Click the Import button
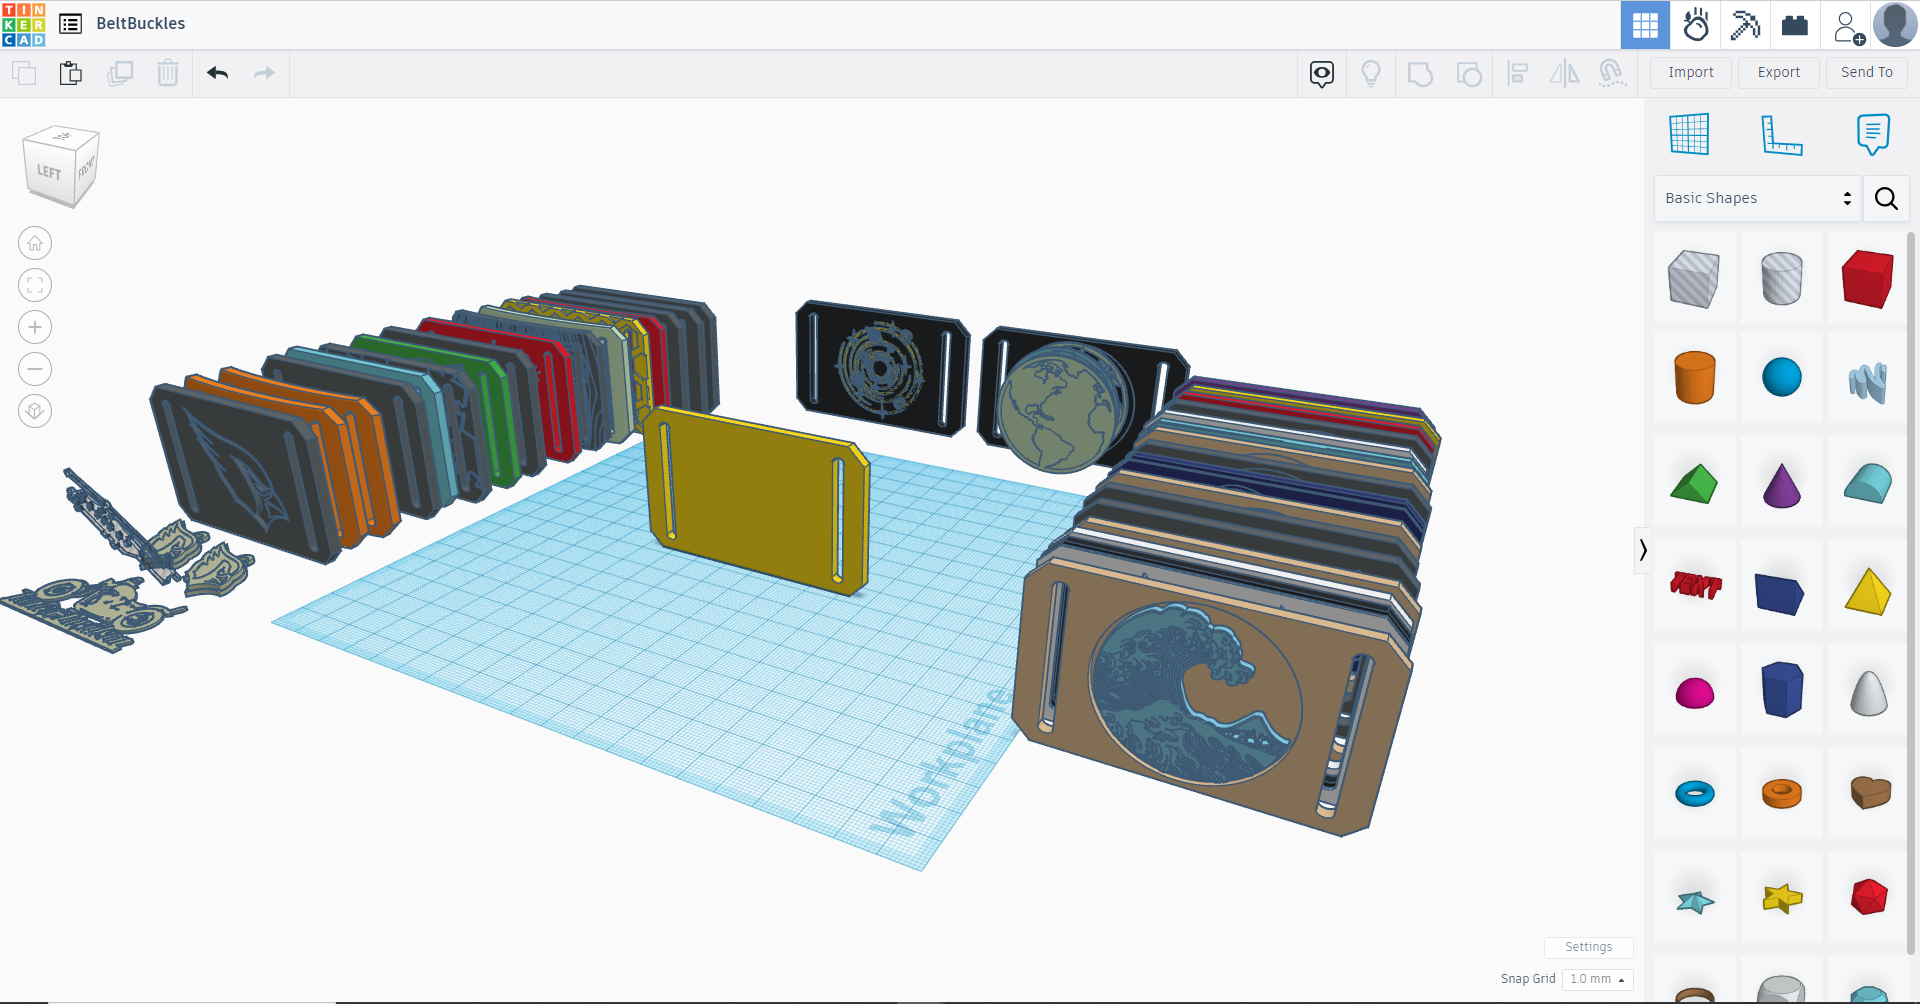Screen dimensions: 1920x1004 (x=1691, y=72)
